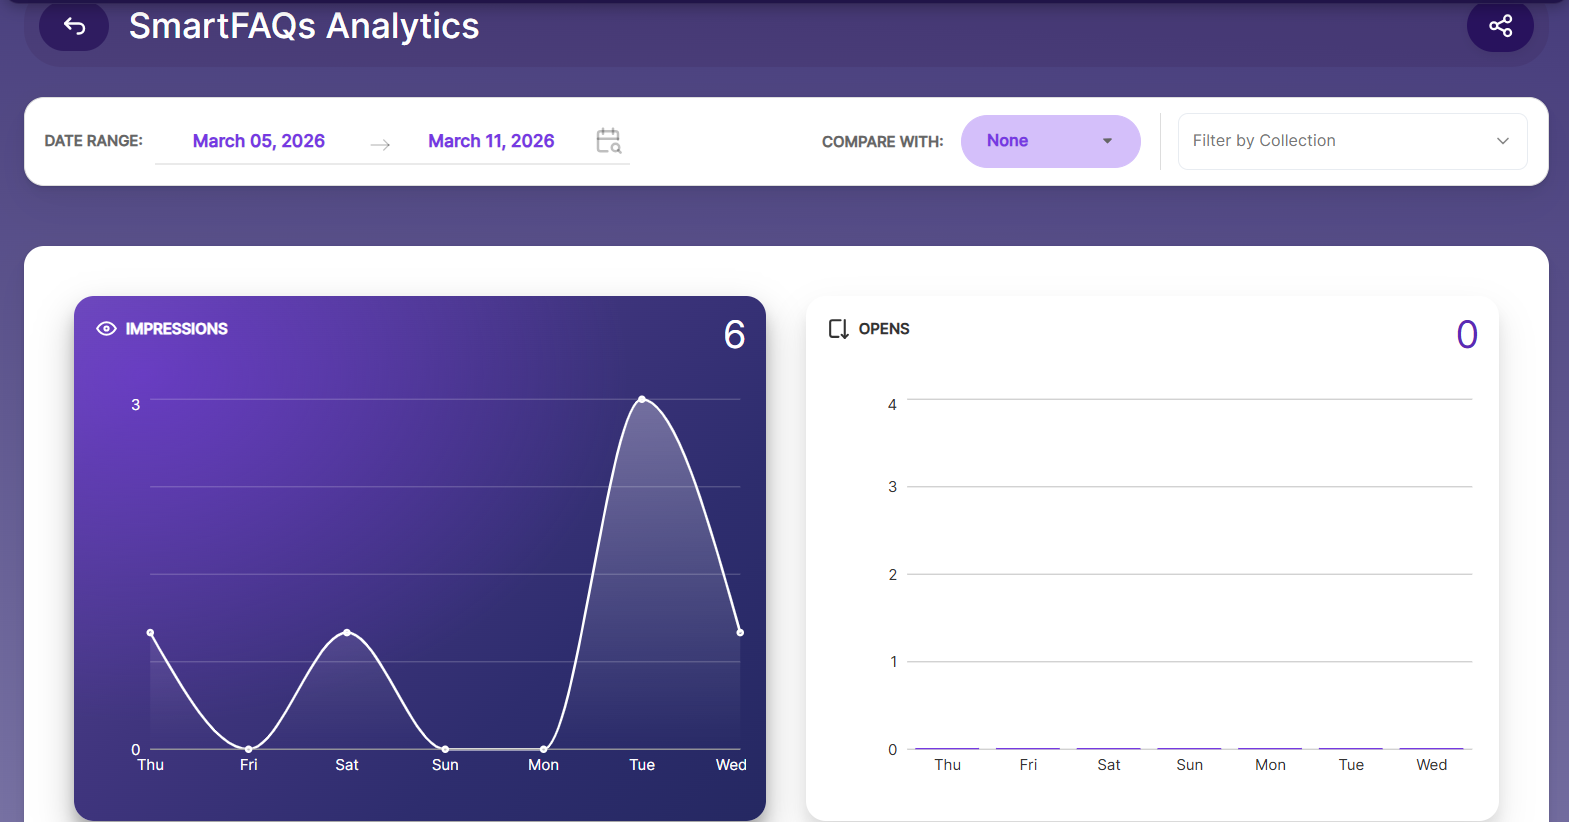The width and height of the screenshot is (1569, 822).
Task: Click the Impressions eye icon
Action: pos(106,329)
